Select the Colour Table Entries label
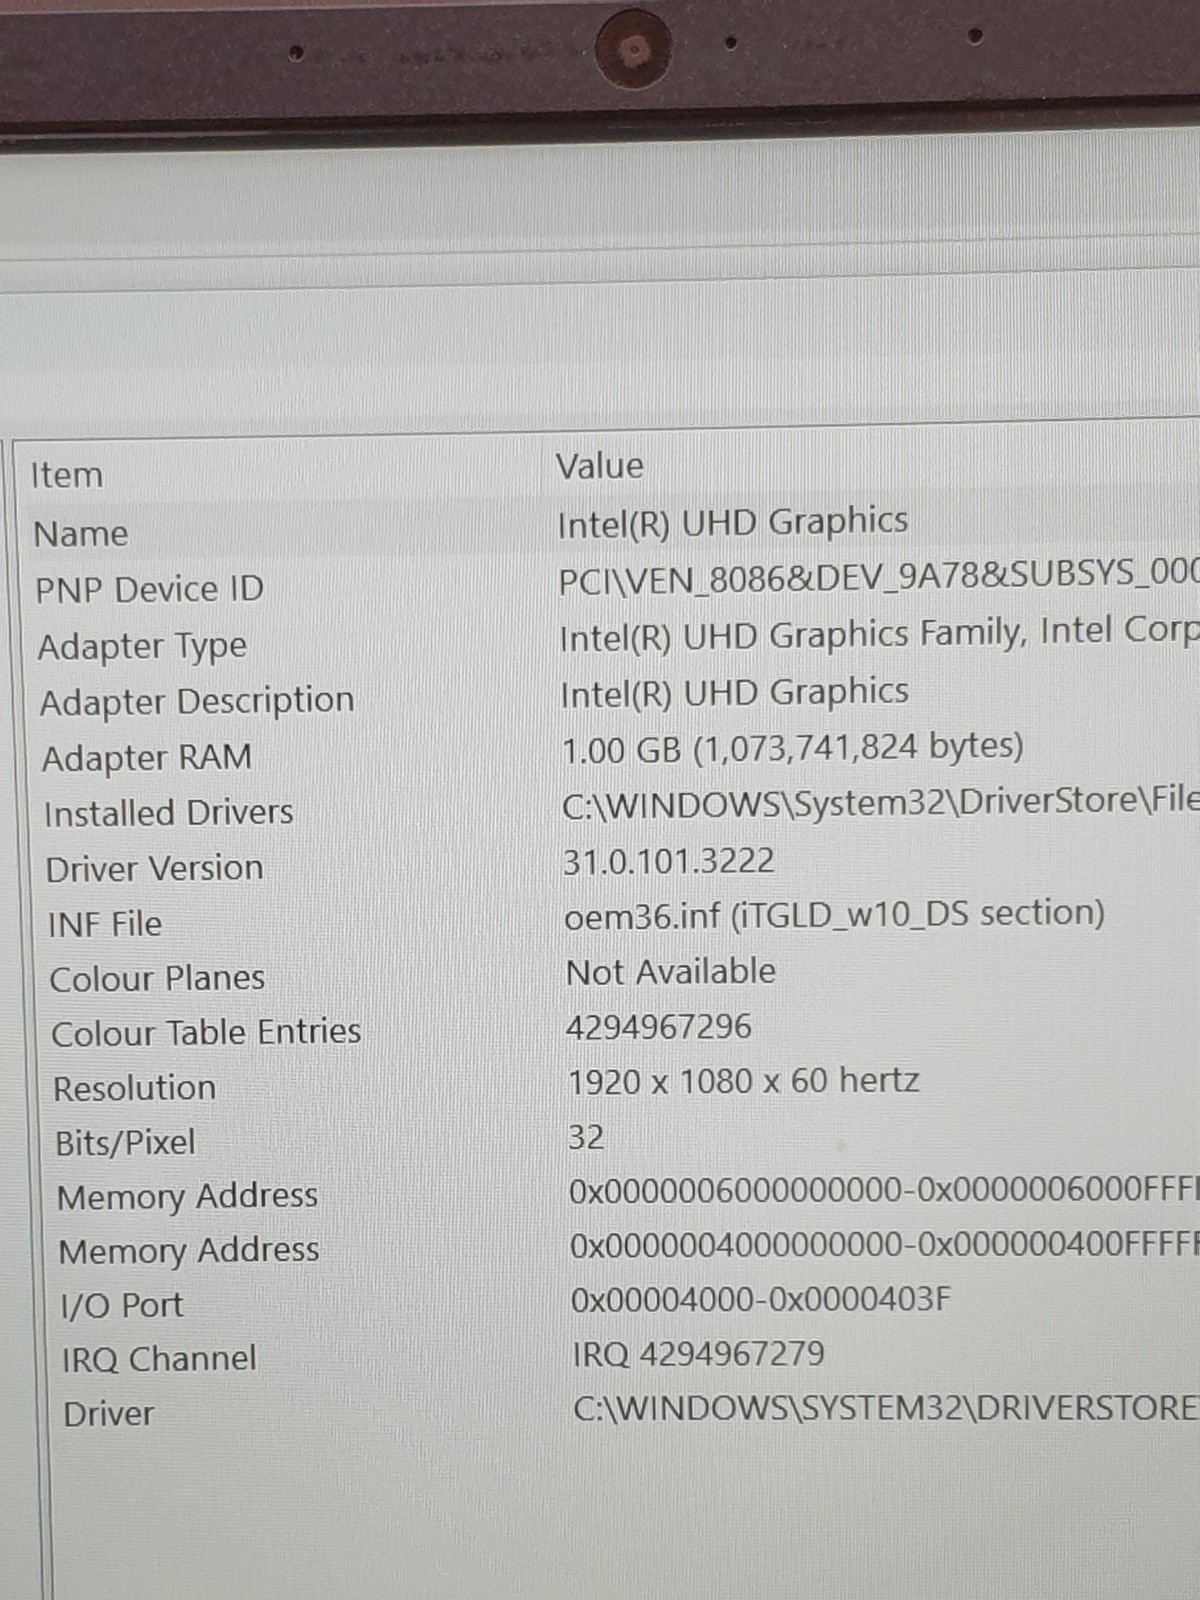This screenshot has height=1600, width=1200. click(x=207, y=1032)
